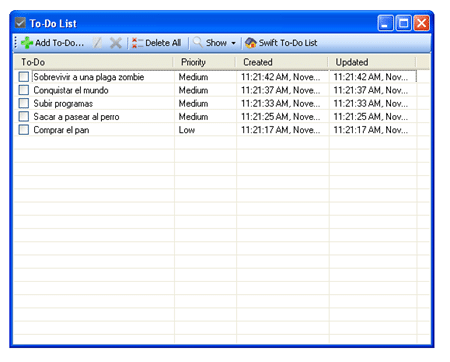This screenshot has width=450, height=362.
Task: Sort by the To-Do column header
Action: pyautogui.click(x=93, y=62)
